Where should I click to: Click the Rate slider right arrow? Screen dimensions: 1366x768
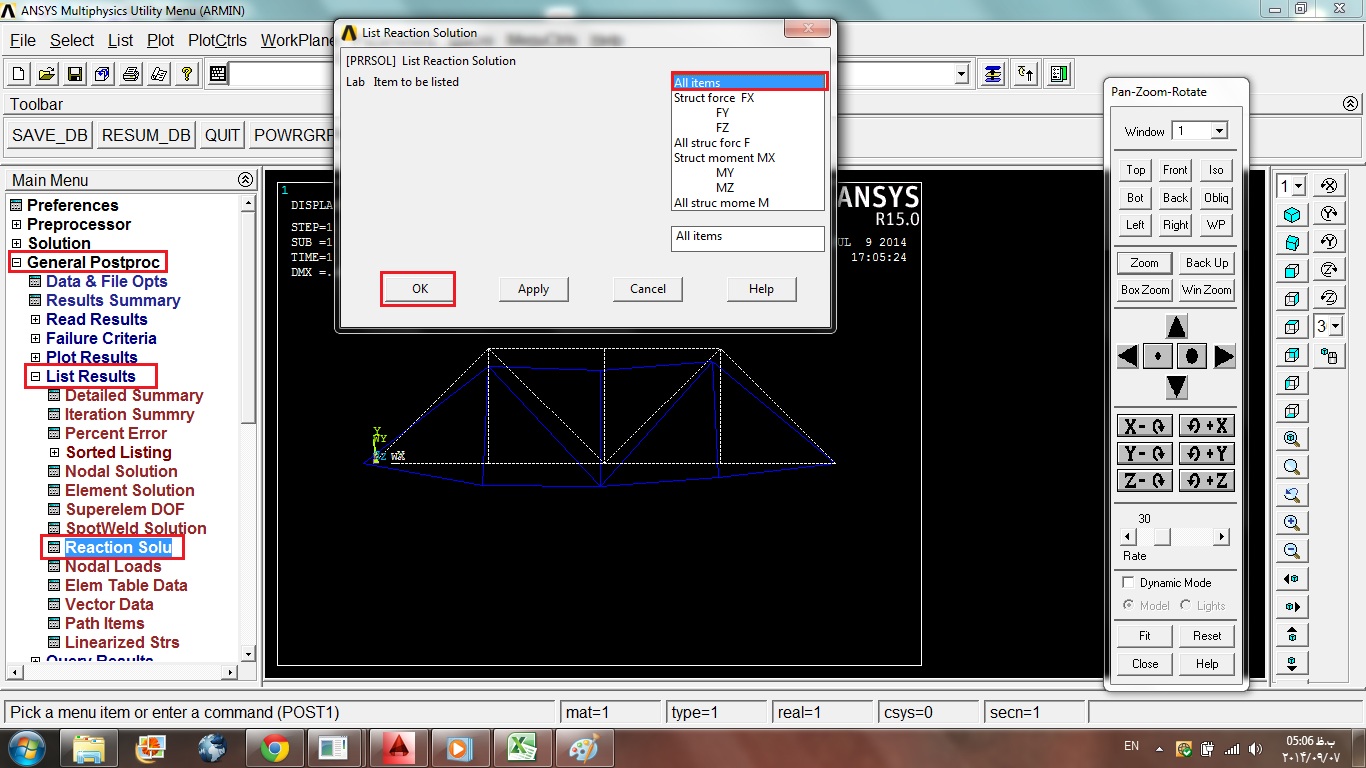(1221, 537)
